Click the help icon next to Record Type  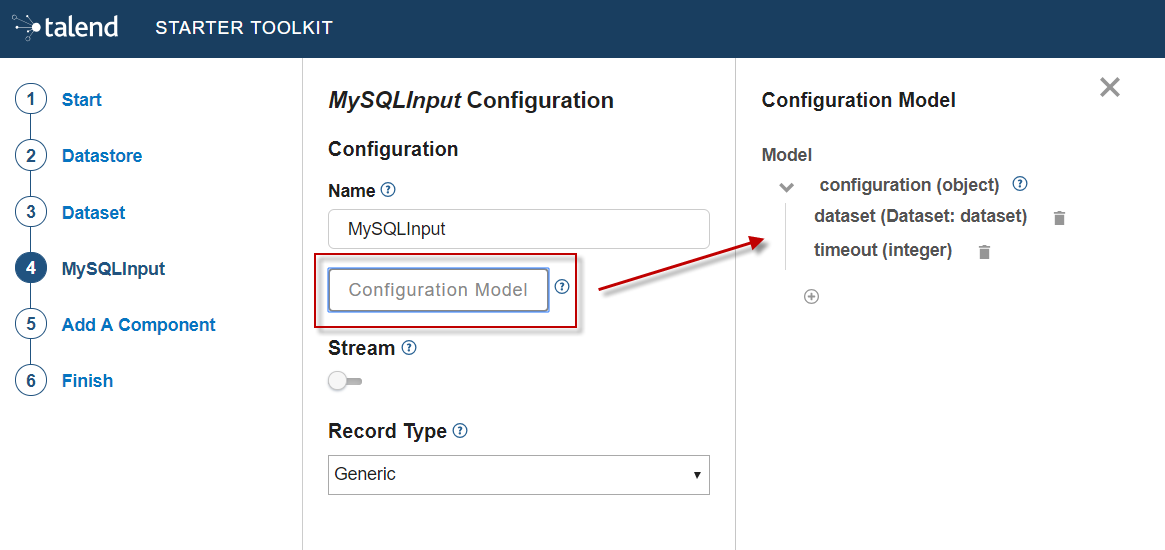(460, 431)
